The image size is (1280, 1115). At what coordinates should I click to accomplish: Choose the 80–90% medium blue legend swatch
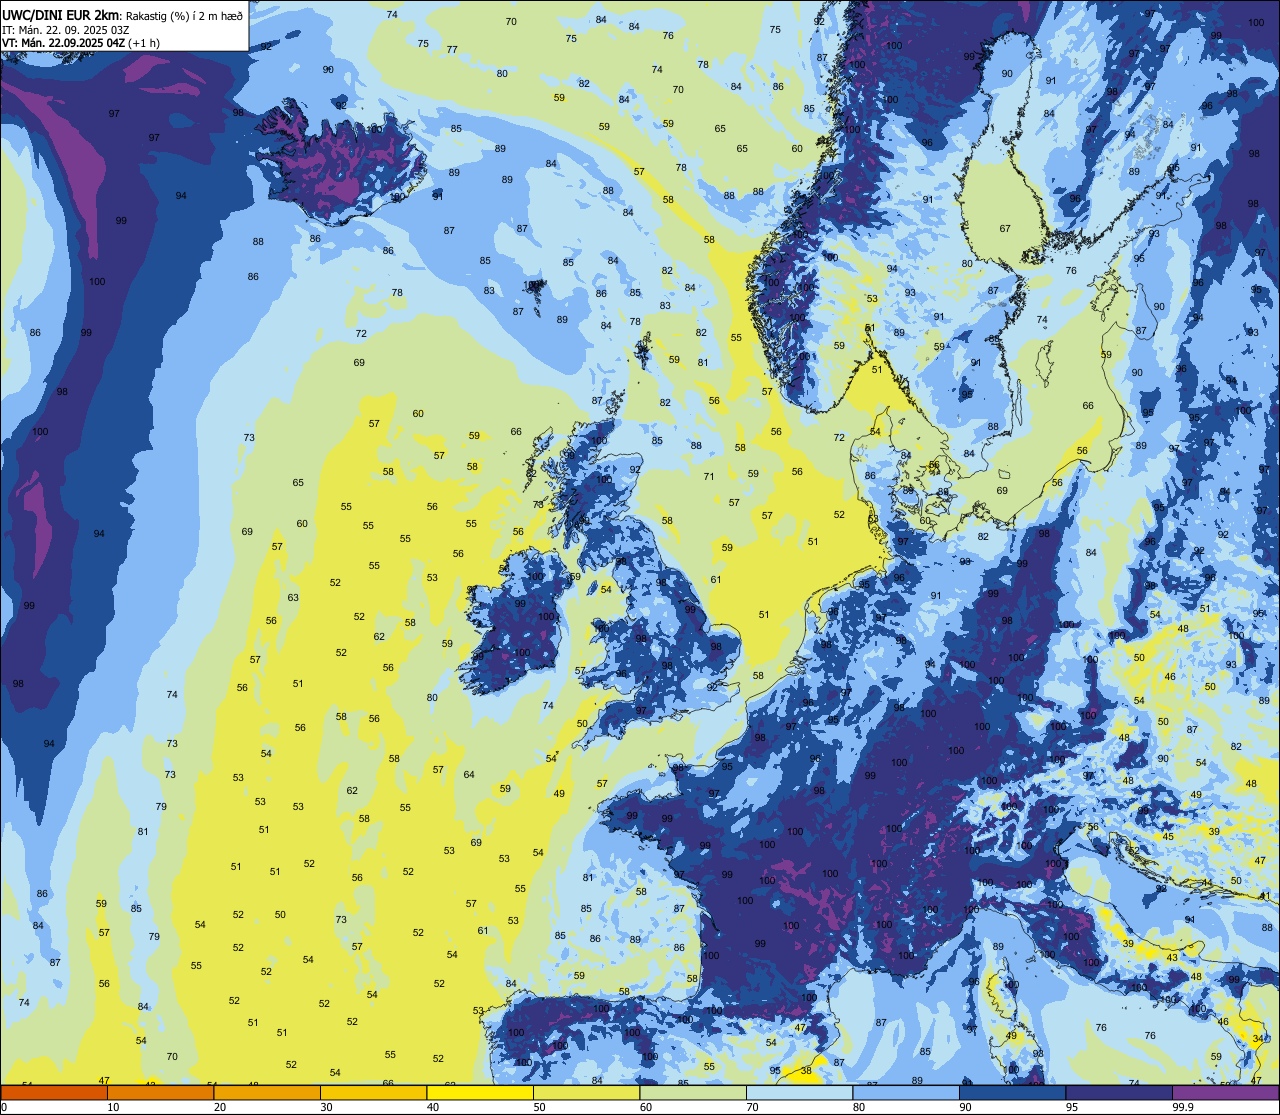906,1092
